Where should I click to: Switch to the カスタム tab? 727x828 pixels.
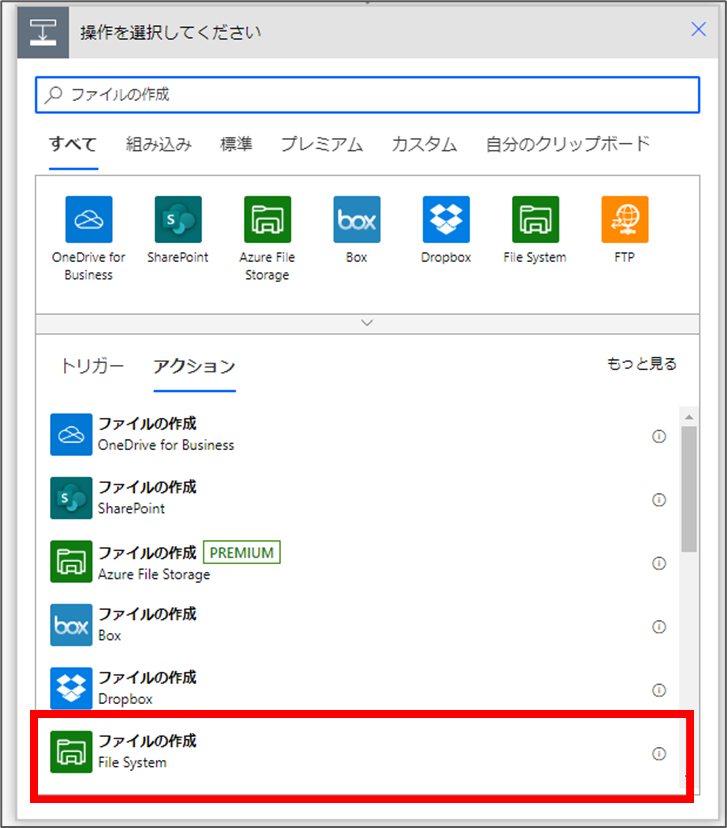(424, 144)
